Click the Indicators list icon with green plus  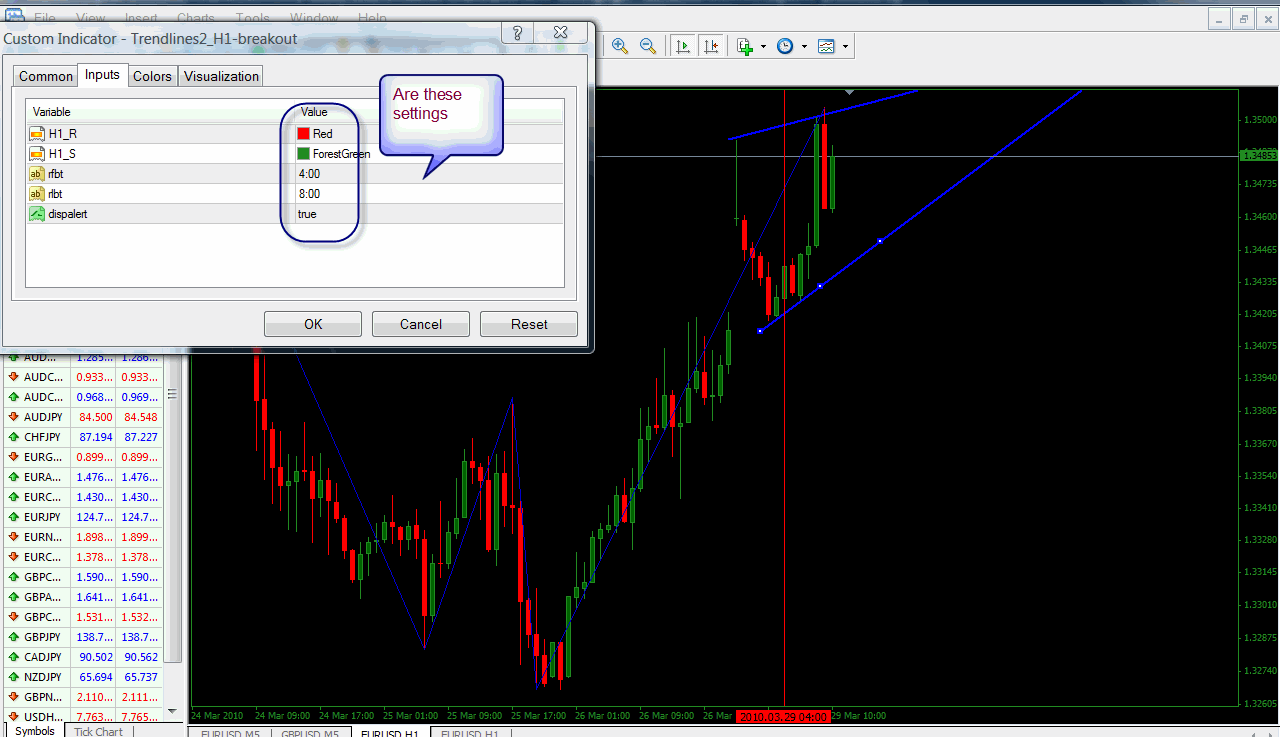point(745,46)
